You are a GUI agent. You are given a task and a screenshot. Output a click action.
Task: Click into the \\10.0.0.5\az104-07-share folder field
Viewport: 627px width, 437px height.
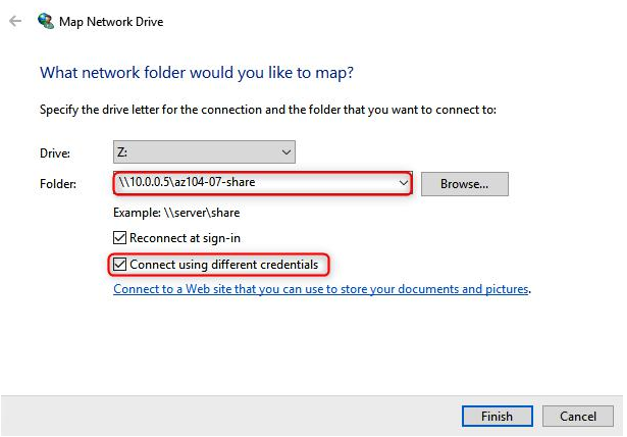click(262, 183)
